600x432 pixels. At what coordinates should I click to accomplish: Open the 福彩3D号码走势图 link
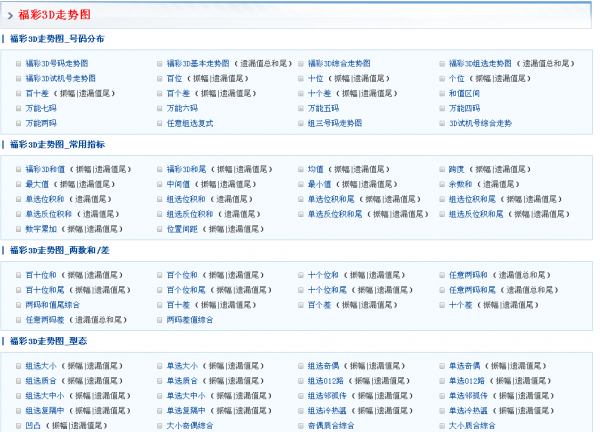pyautogui.click(x=57, y=64)
